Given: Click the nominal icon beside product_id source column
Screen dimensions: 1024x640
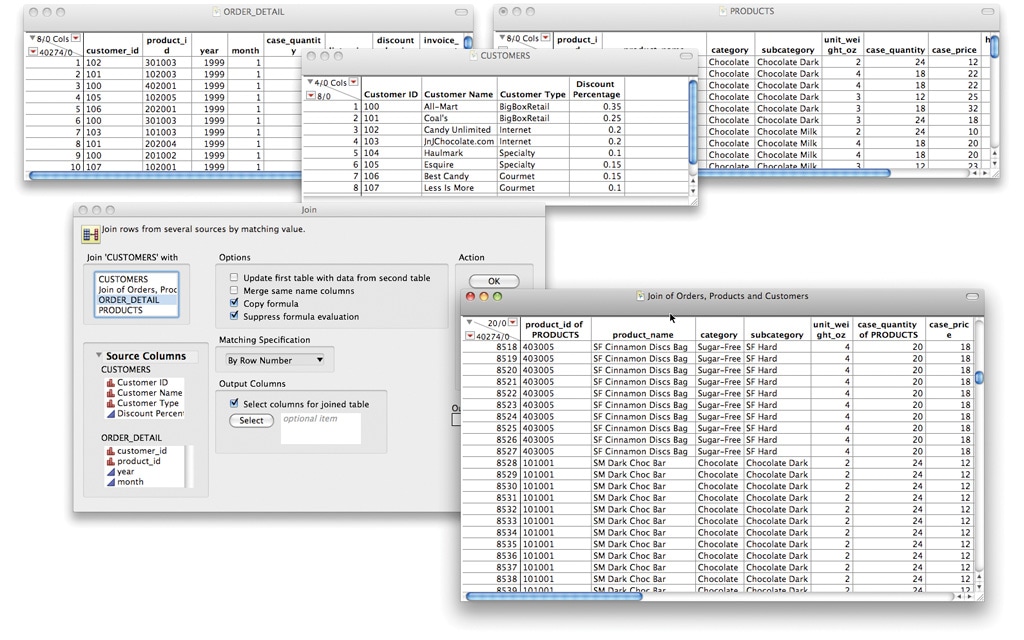Looking at the screenshot, I should tap(111, 462).
